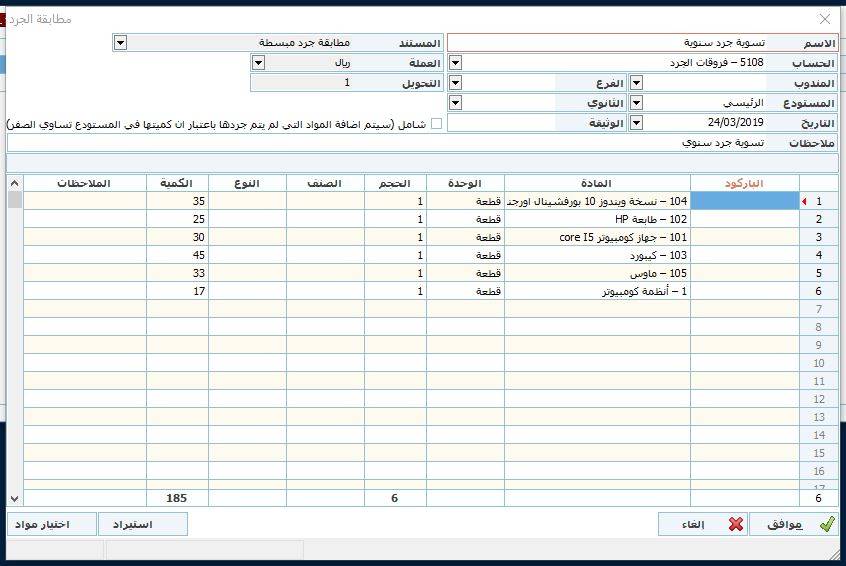Click the الوحدة column header
The width and height of the screenshot is (846, 566).
(x=465, y=183)
